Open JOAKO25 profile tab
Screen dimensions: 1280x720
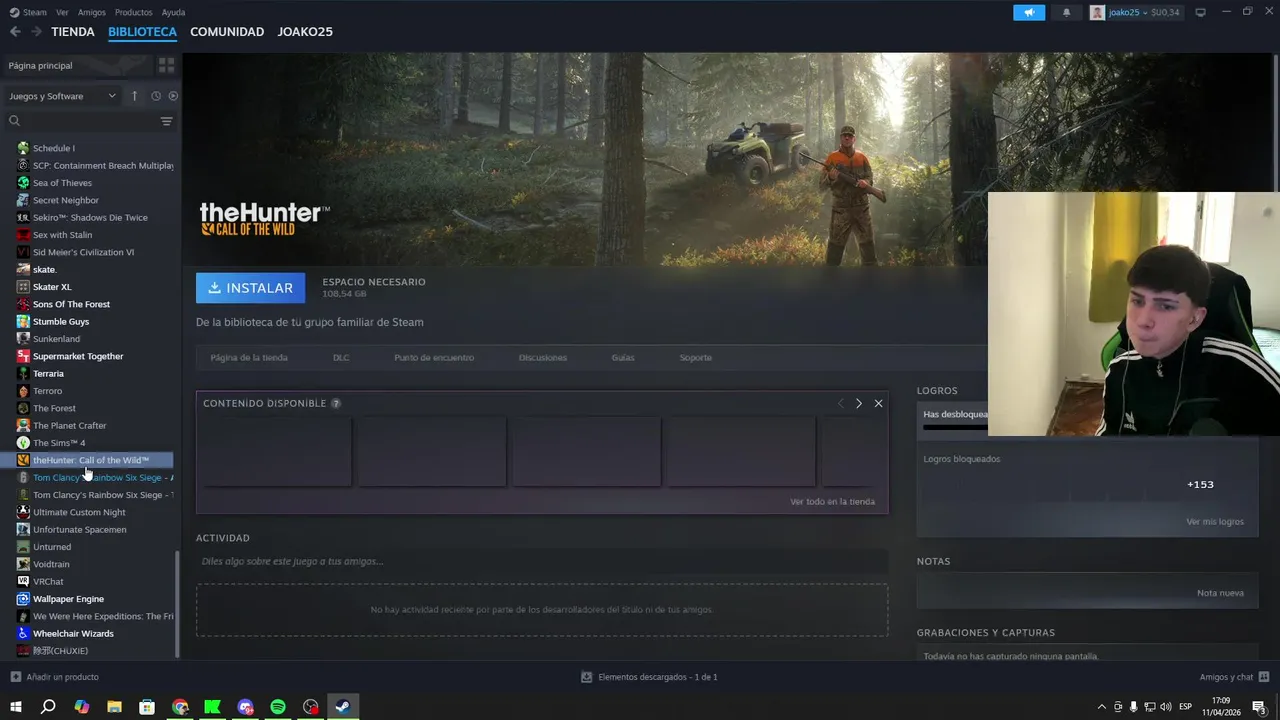[x=305, y=32]
